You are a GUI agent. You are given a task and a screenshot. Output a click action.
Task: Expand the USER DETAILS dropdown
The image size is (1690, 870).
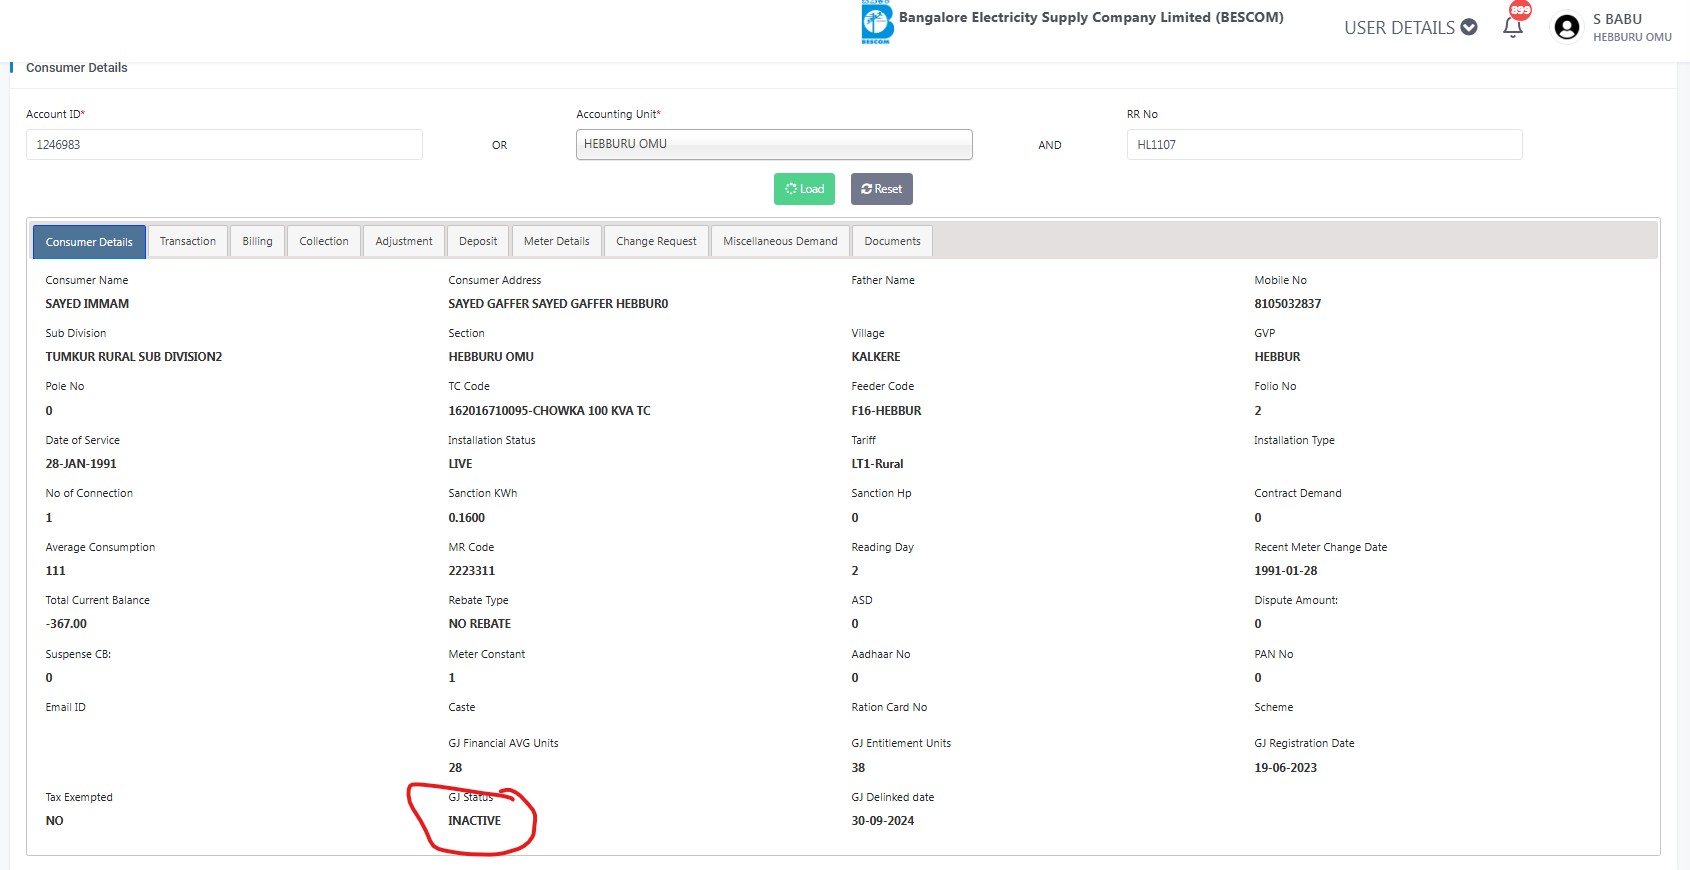click(1410, 27)
